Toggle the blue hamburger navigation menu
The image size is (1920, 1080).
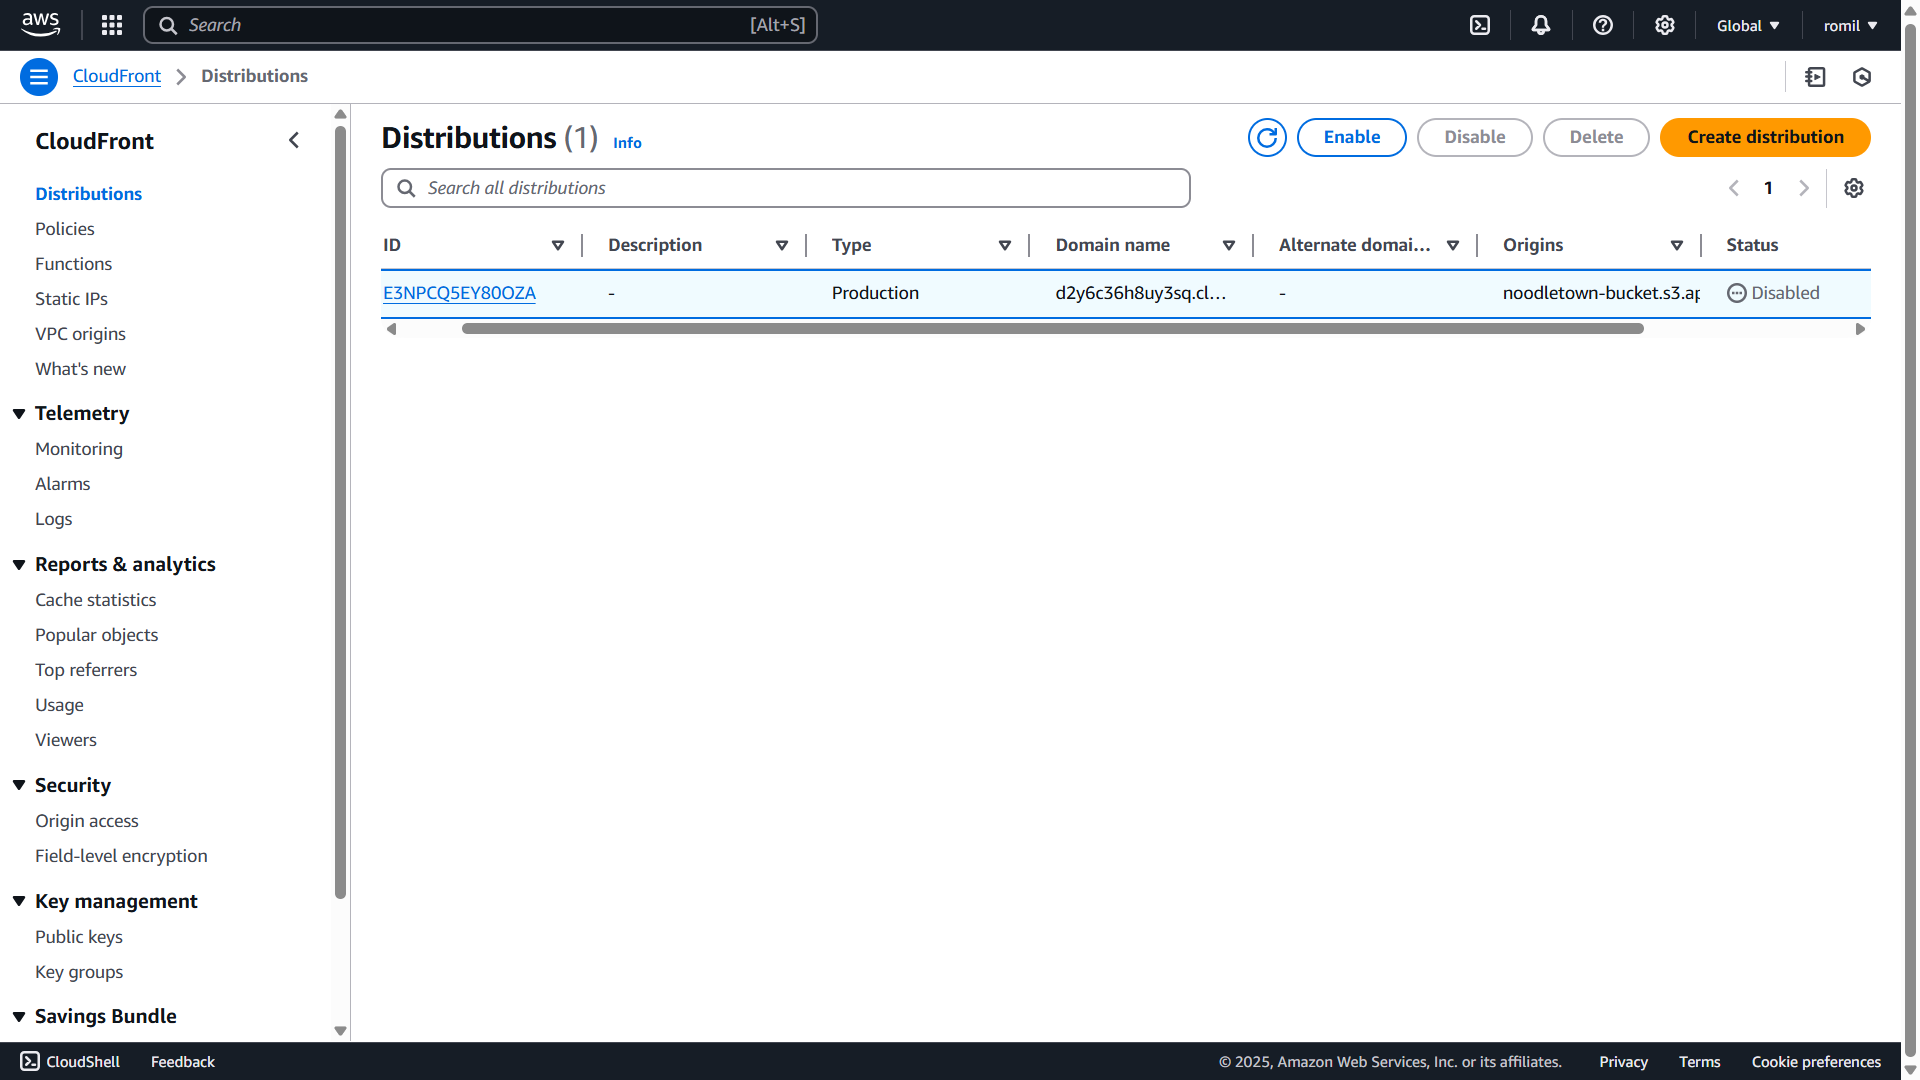click(x=39, y=77)
